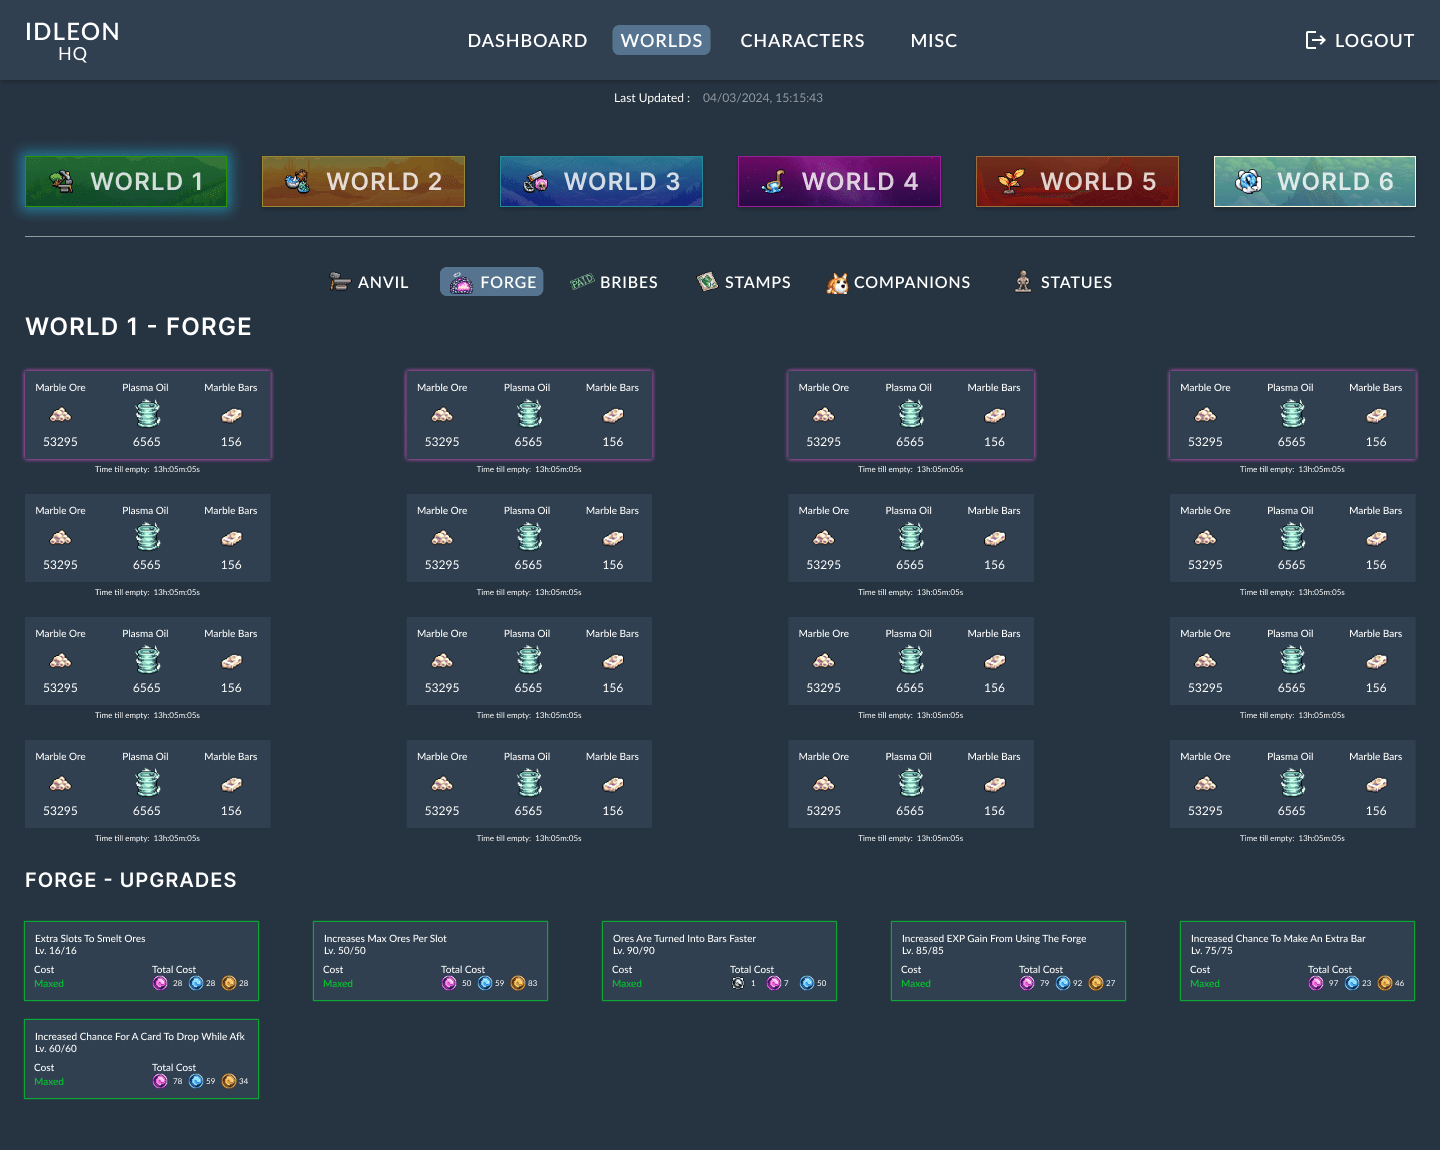Screen dimensions: 1440x1150
Task: Click the Lv. 50/50 level text
Action: point(345,951)
